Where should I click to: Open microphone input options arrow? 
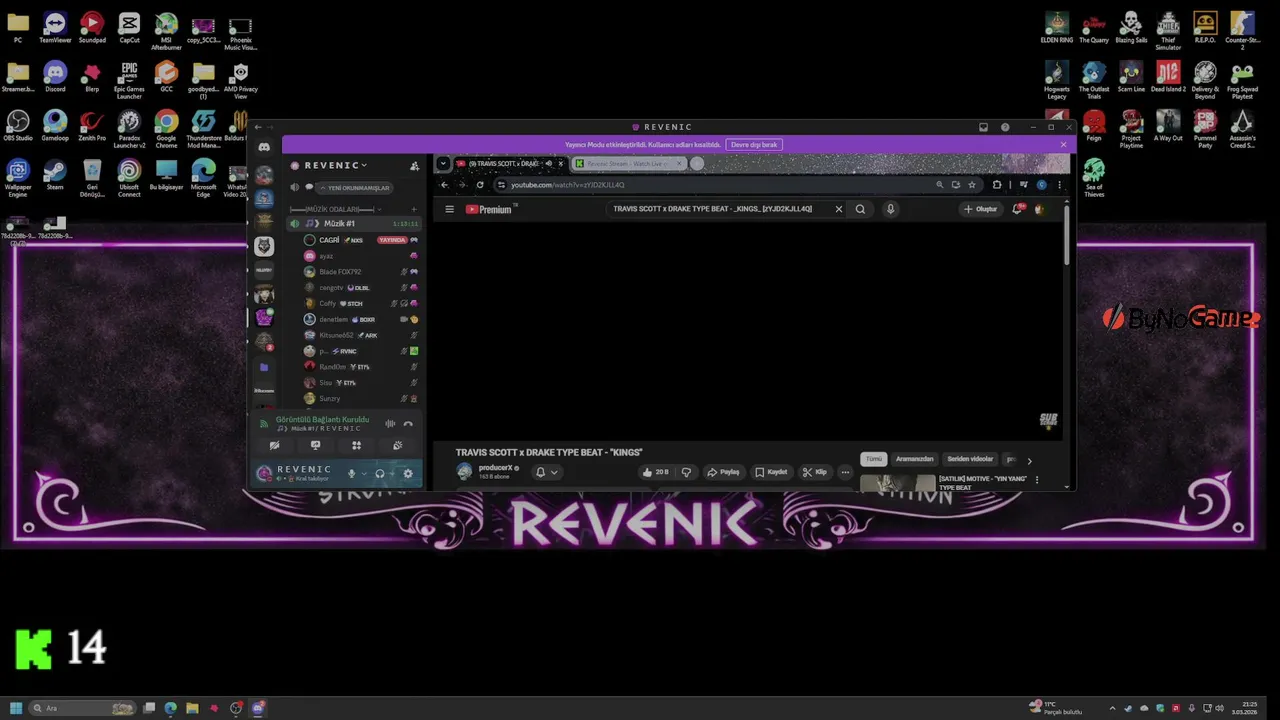click(364, 473)
